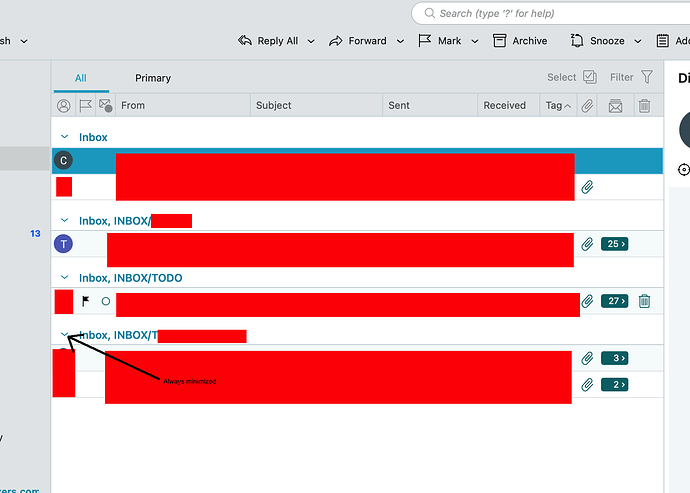
Task: Click the Snooze bell icon
Action: tap(578, 41)
